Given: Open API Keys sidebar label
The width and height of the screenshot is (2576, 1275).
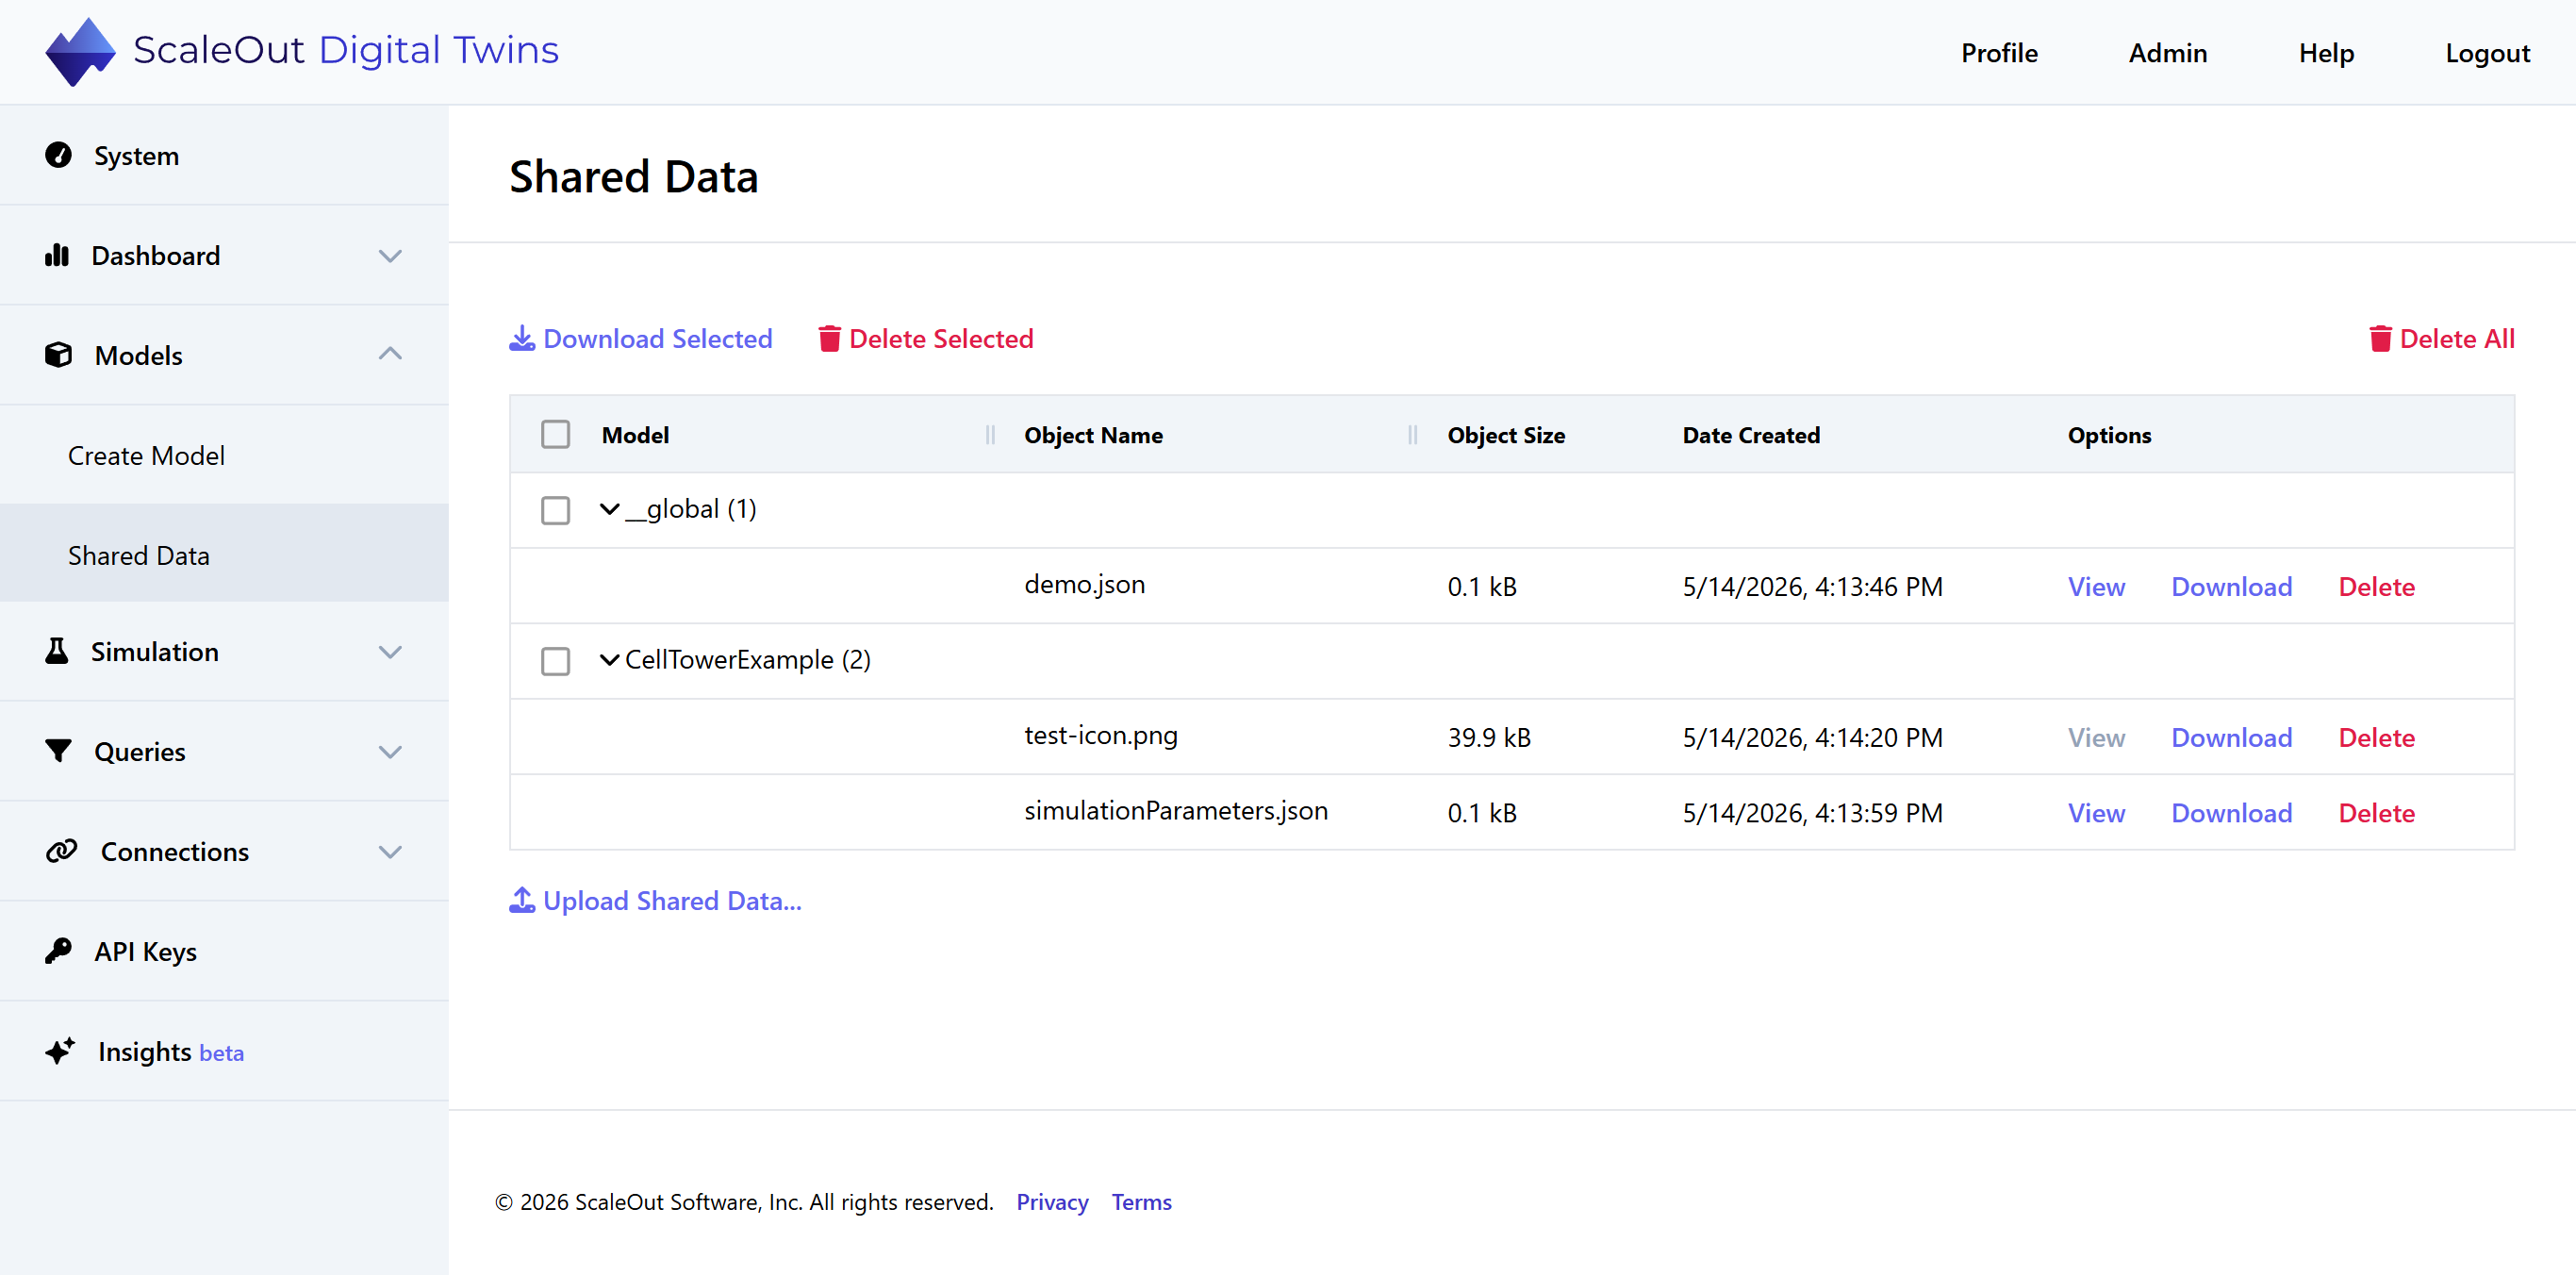Looking at the screenshot, I should tap(145, 951).
